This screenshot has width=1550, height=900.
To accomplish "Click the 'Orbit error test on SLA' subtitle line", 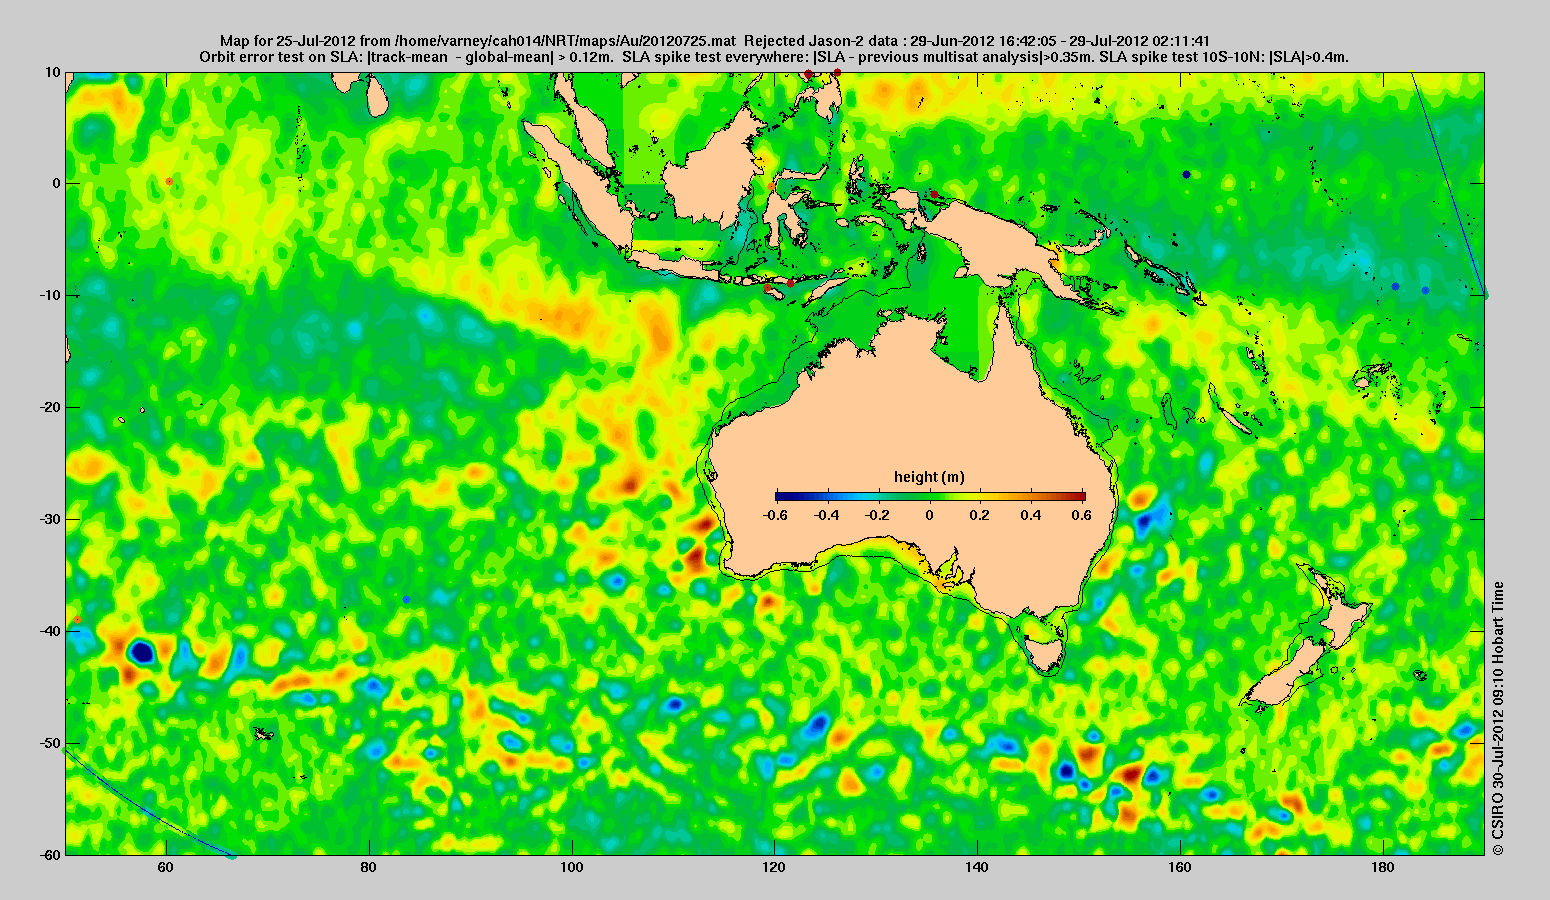I will coord(774,57).
